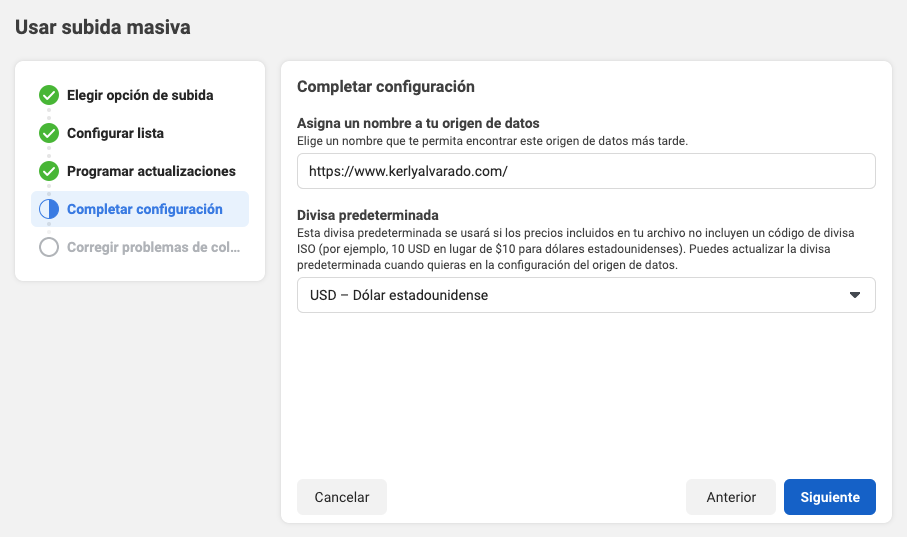Click the Cancelar button
This screenshot has width=907, height=537.
pyautogui.click(x=342, y=497)
